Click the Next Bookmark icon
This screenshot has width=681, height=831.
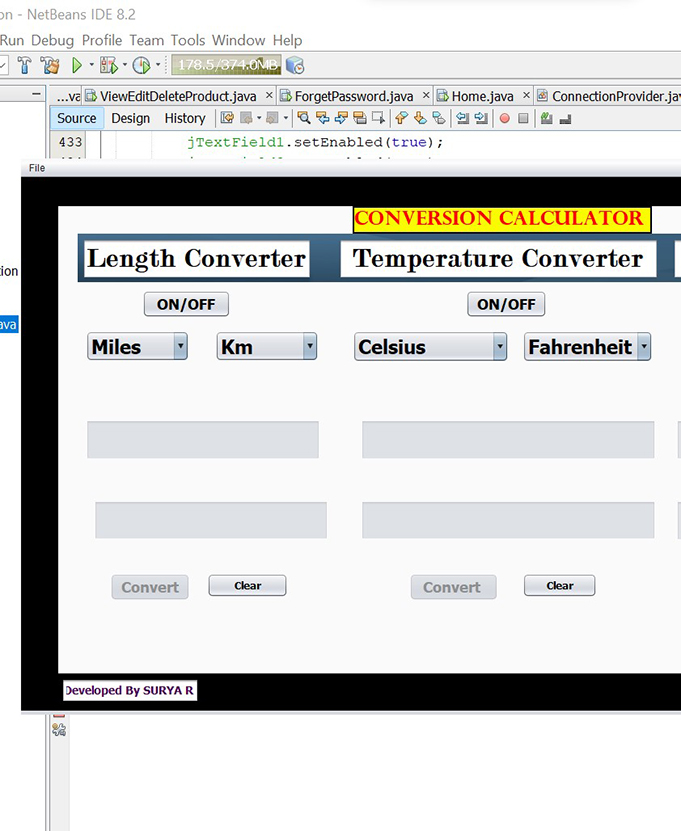click(x=420, y=118)
